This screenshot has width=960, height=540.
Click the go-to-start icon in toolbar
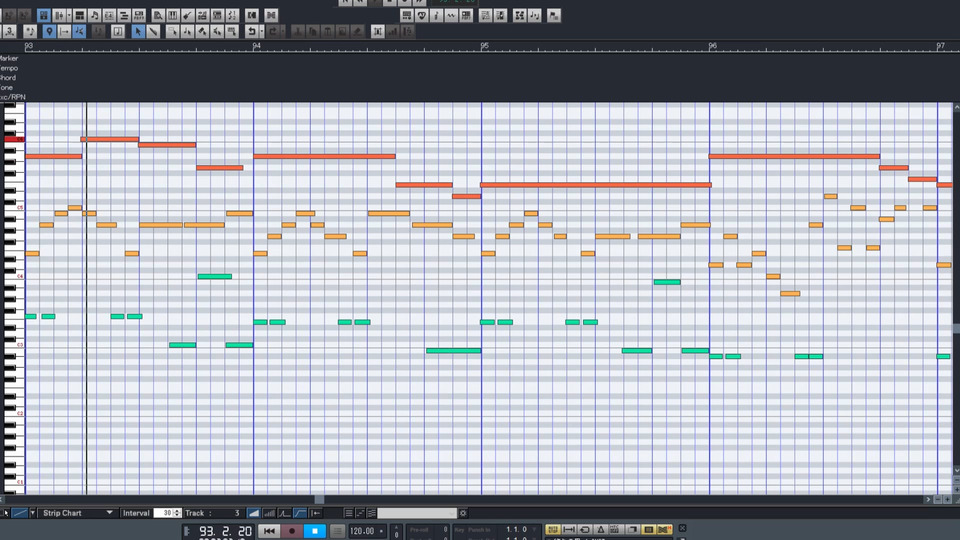pos(252,15)
